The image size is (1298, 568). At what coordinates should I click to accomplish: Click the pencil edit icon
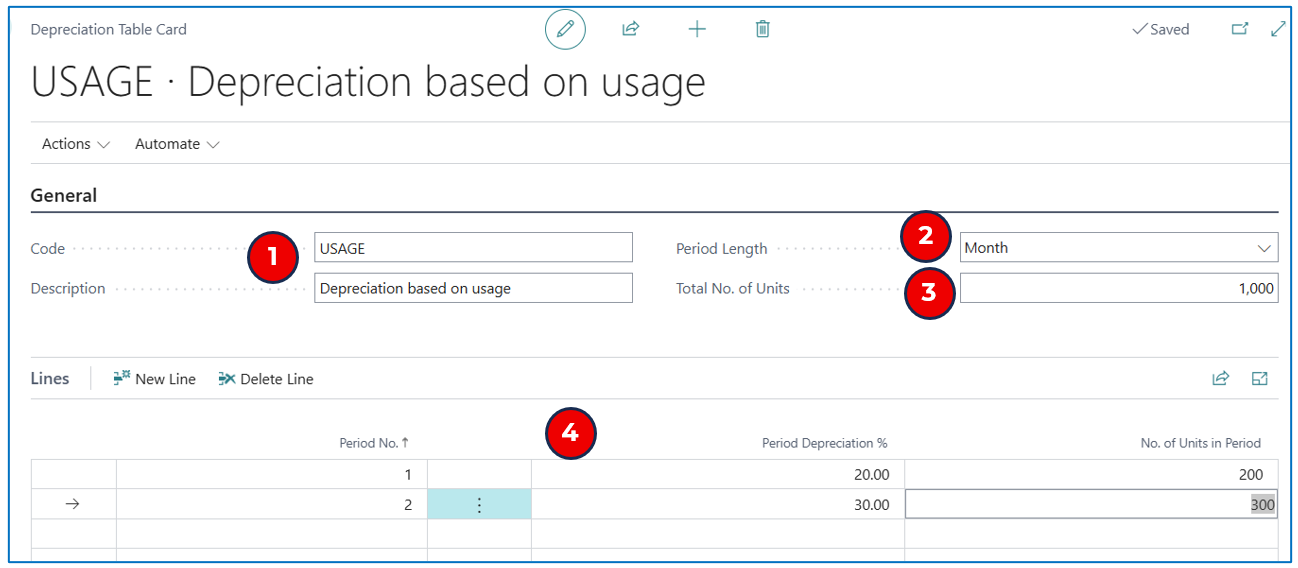click(x=565, y=30)
